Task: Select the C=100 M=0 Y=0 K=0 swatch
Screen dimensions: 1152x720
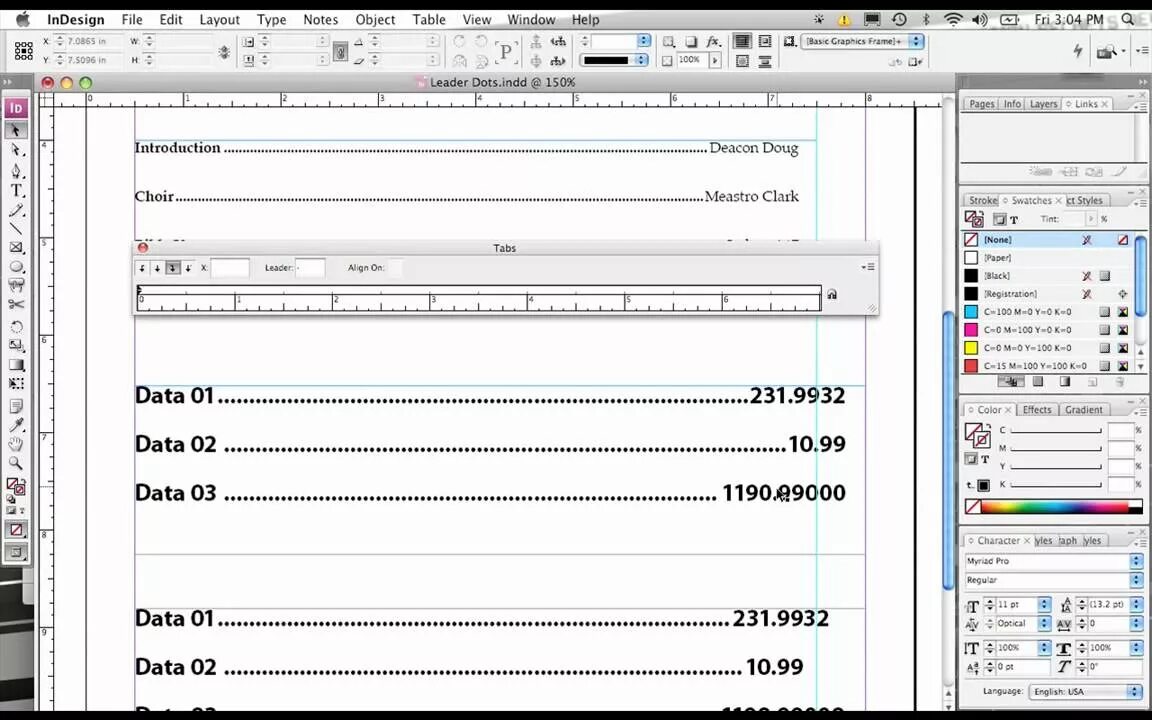Action: 1047,312
